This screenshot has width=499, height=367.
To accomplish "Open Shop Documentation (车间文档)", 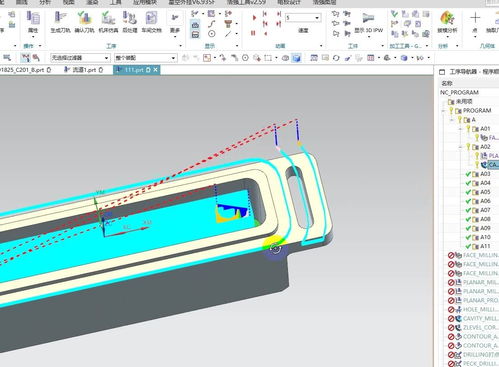I will [151, 22].
